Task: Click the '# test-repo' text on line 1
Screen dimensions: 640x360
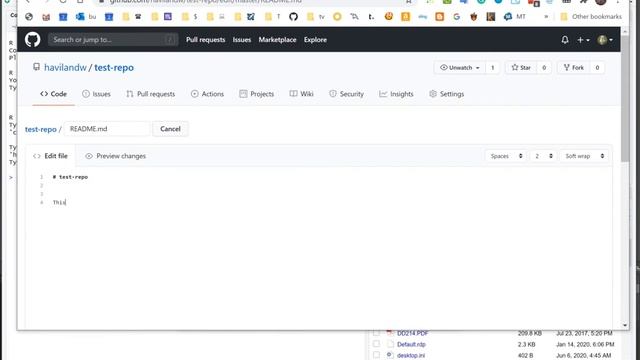Action: pos(70,177)
